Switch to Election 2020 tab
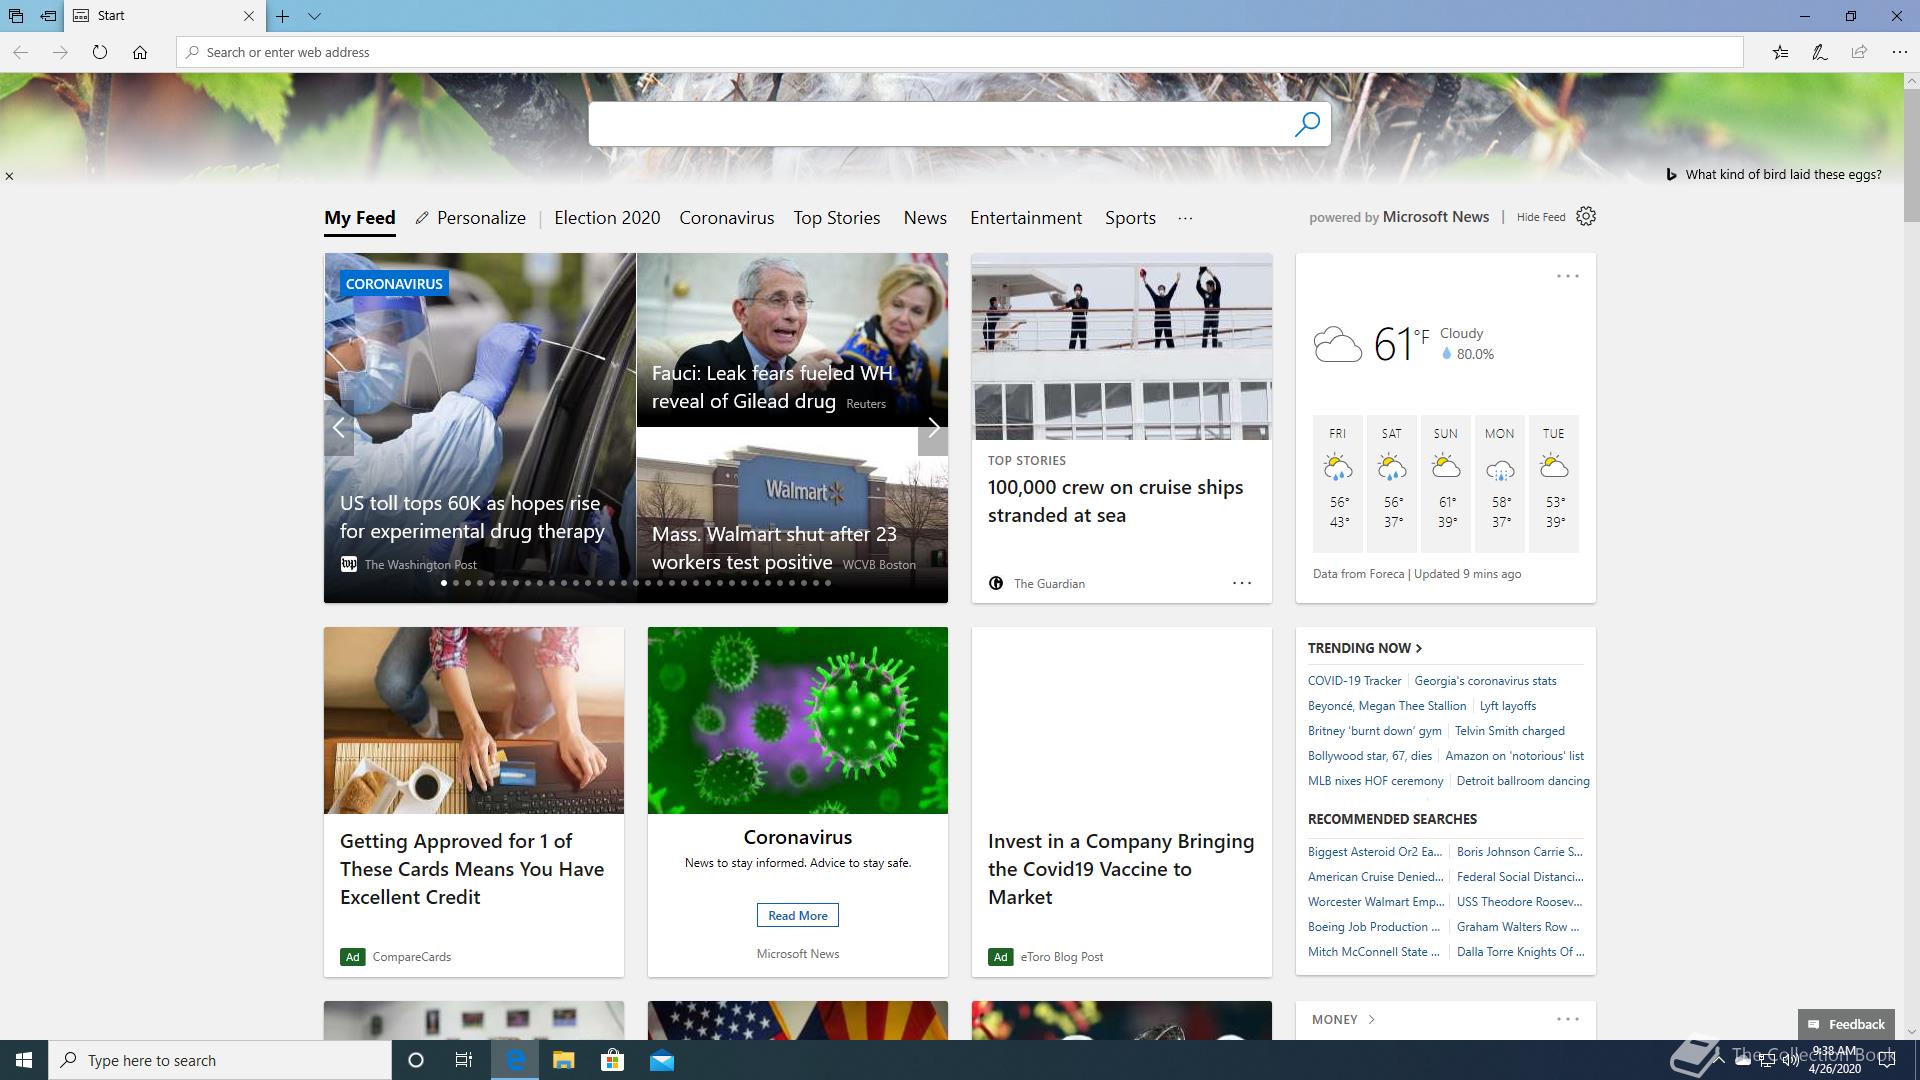Viewport: 1920px width, 1080px height. pyautogui.click(x=607, y=218)
